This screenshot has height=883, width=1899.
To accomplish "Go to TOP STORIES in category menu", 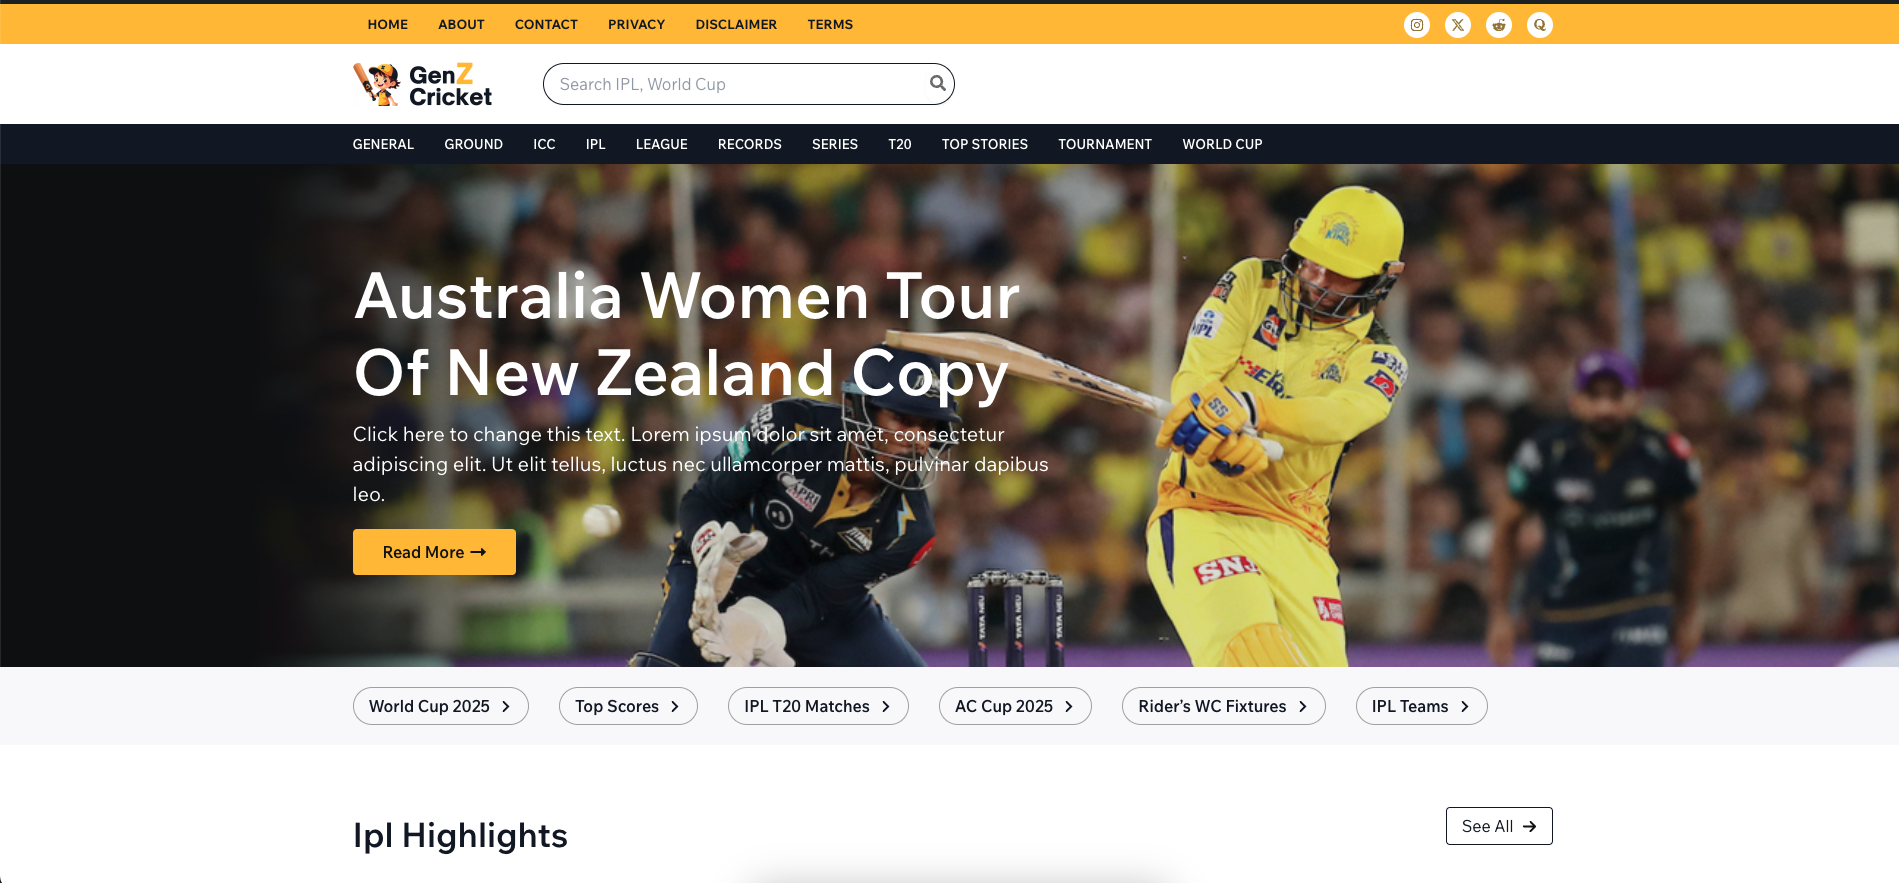I will point(984,145).
